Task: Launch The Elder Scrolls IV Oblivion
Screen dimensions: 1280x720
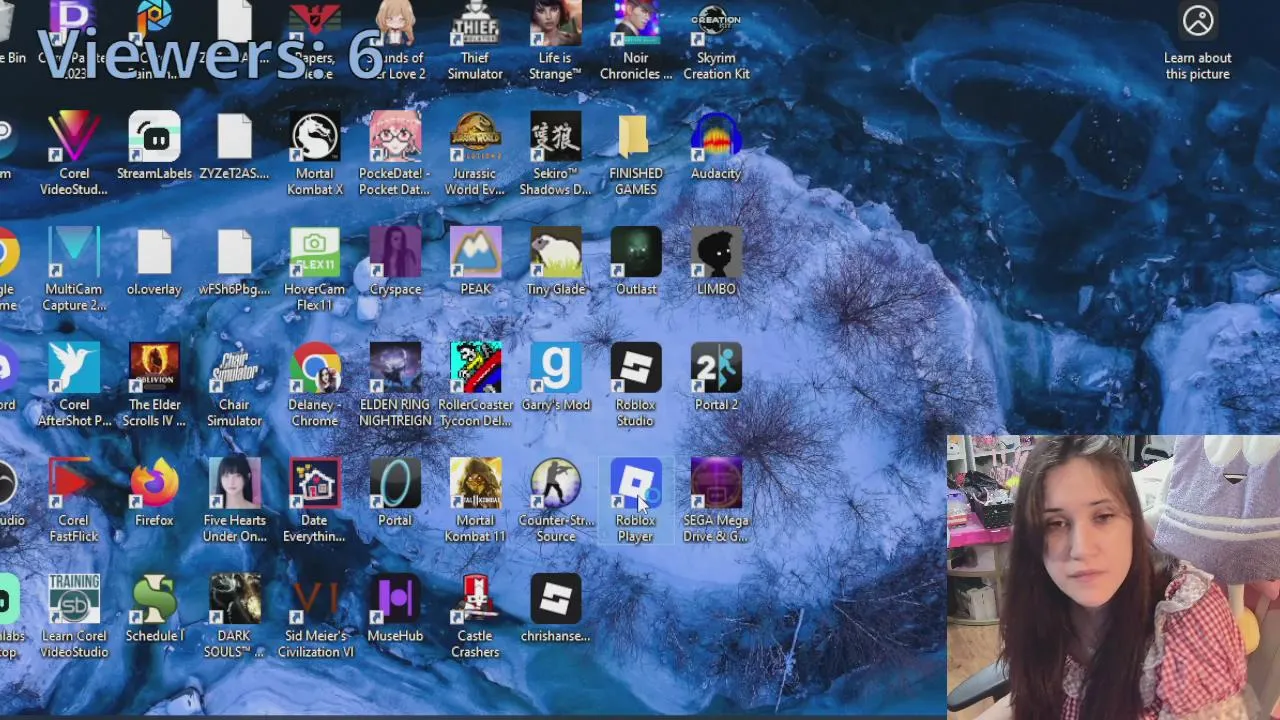Action: (x=154, y=385)
